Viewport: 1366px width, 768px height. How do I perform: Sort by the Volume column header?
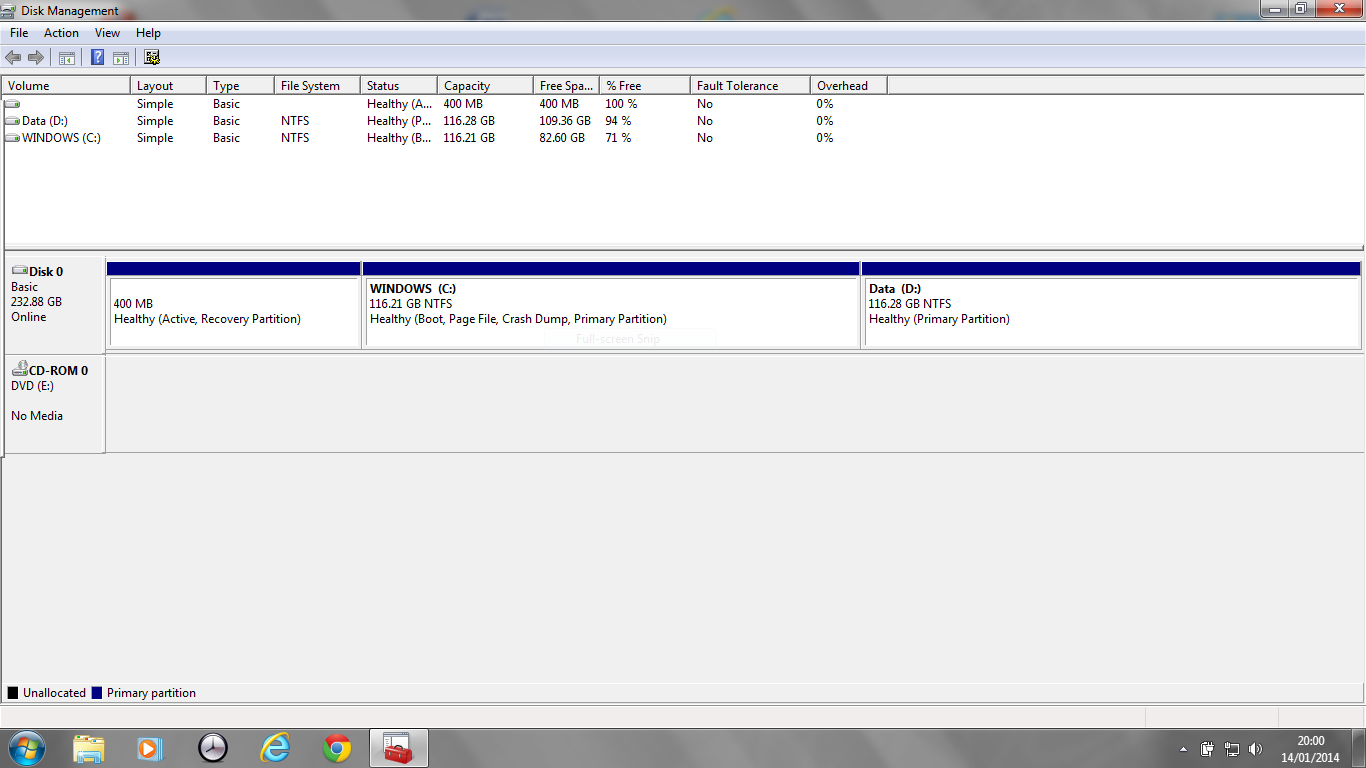tap(66, 86)
